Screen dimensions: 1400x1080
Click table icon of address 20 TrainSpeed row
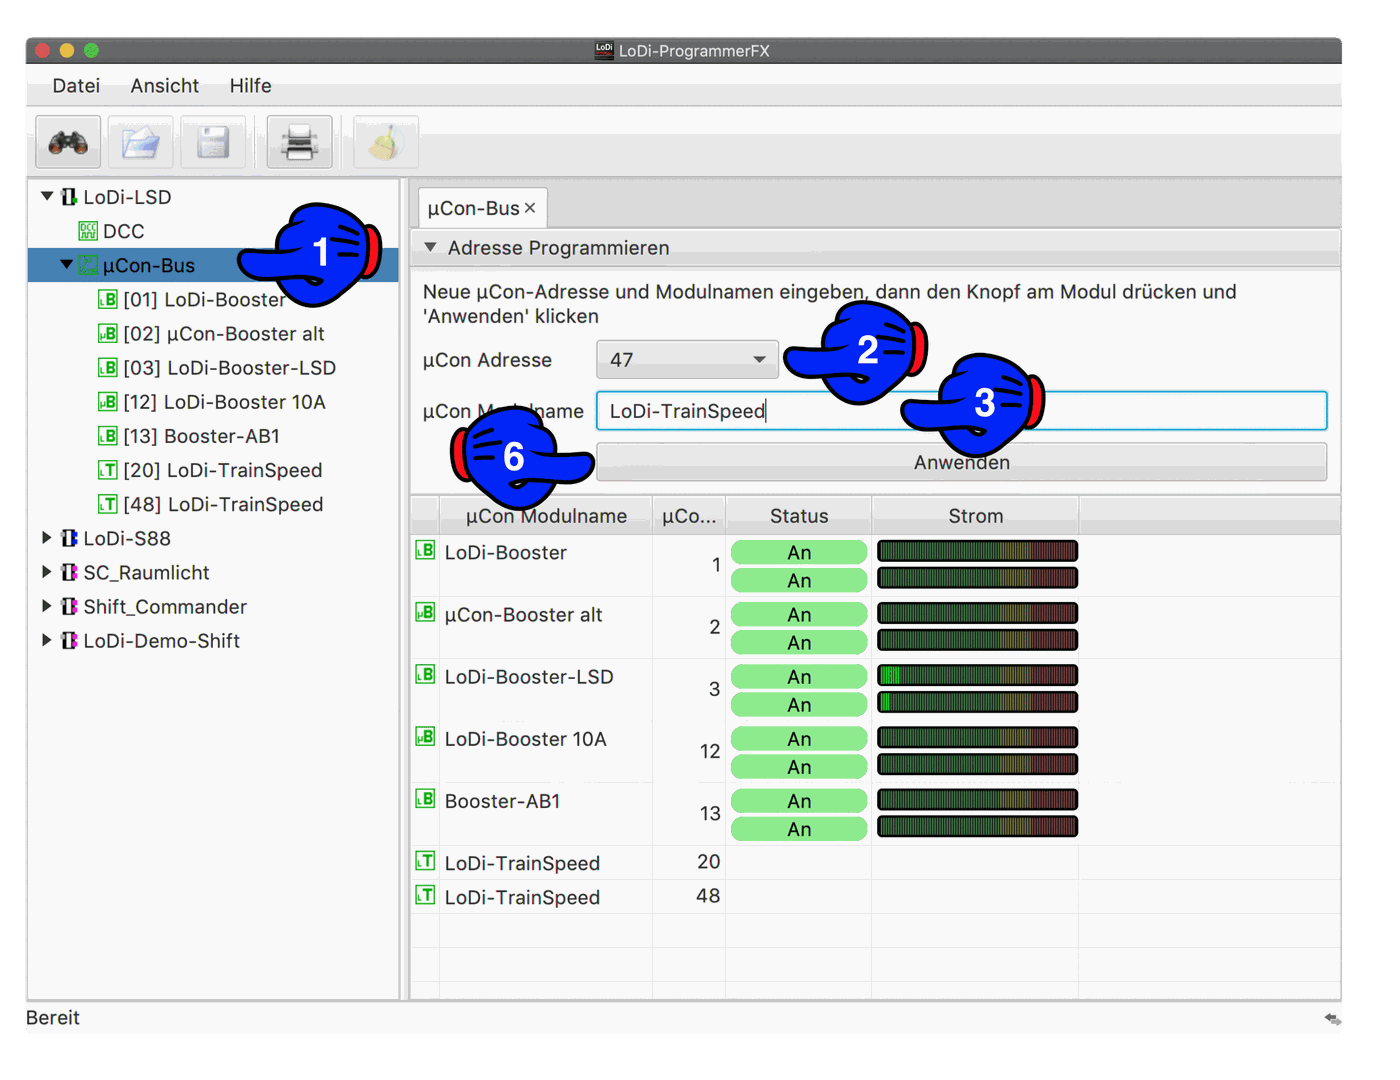(x=425, y=860)
